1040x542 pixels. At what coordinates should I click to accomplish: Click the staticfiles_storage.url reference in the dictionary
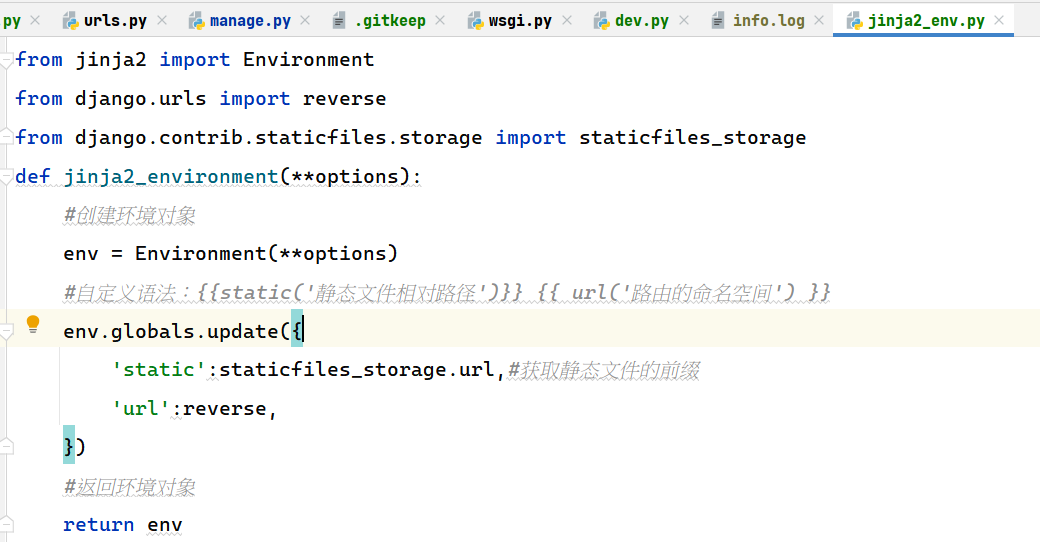(x=356, y=370)
